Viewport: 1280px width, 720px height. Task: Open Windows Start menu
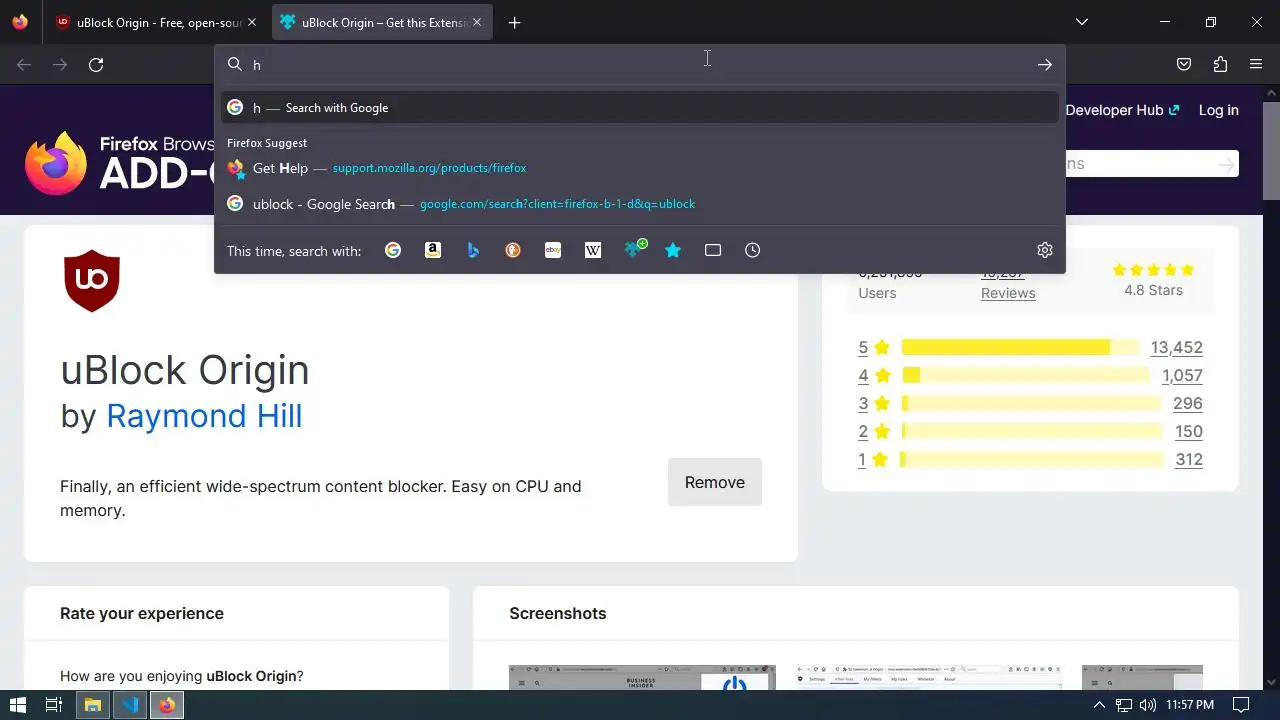pyautogui.click(x=17, y=705)
